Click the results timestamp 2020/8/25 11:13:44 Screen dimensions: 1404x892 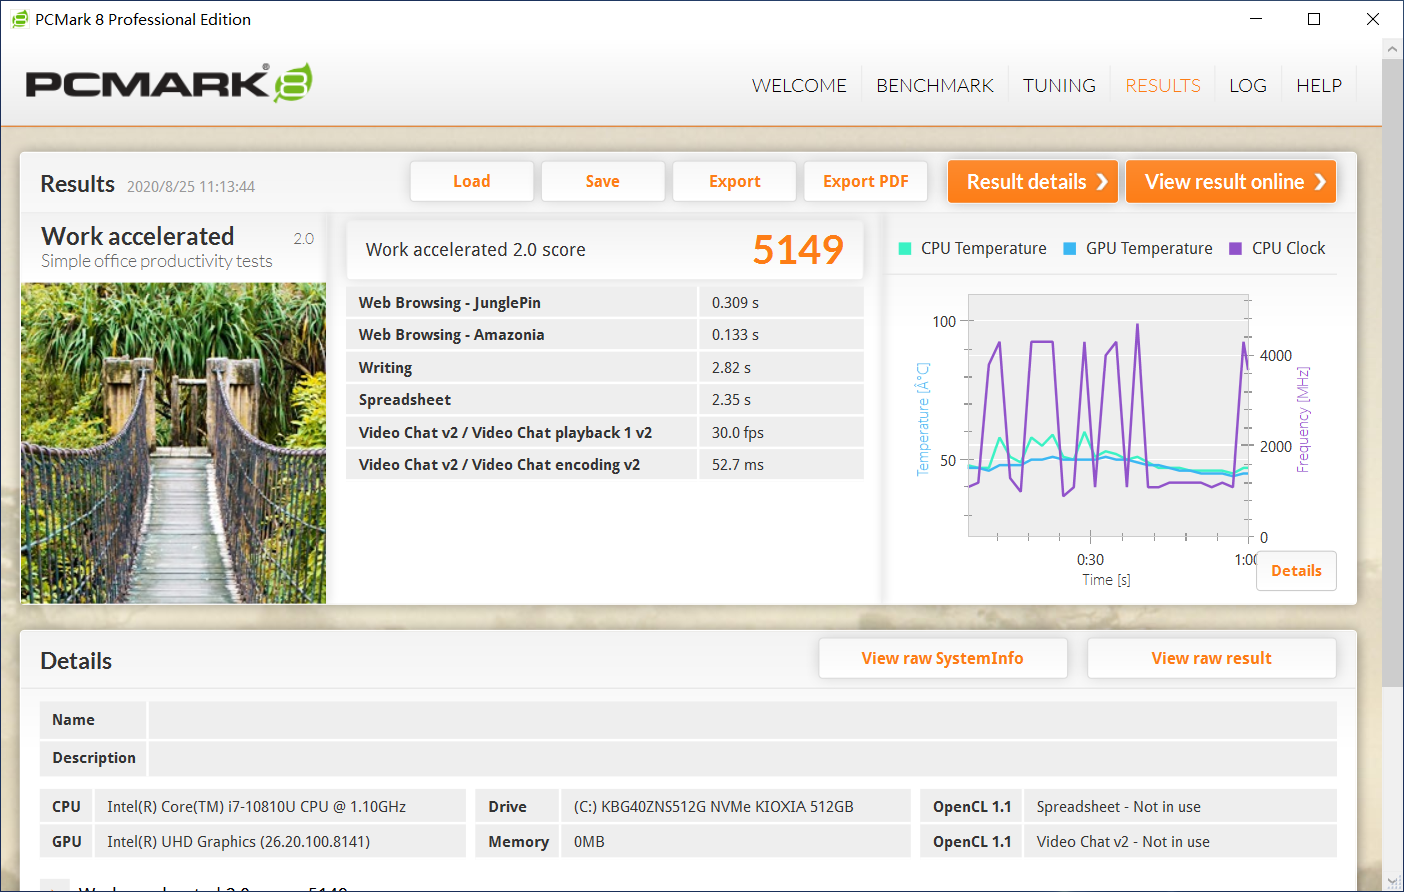click(x=191, y=187)
